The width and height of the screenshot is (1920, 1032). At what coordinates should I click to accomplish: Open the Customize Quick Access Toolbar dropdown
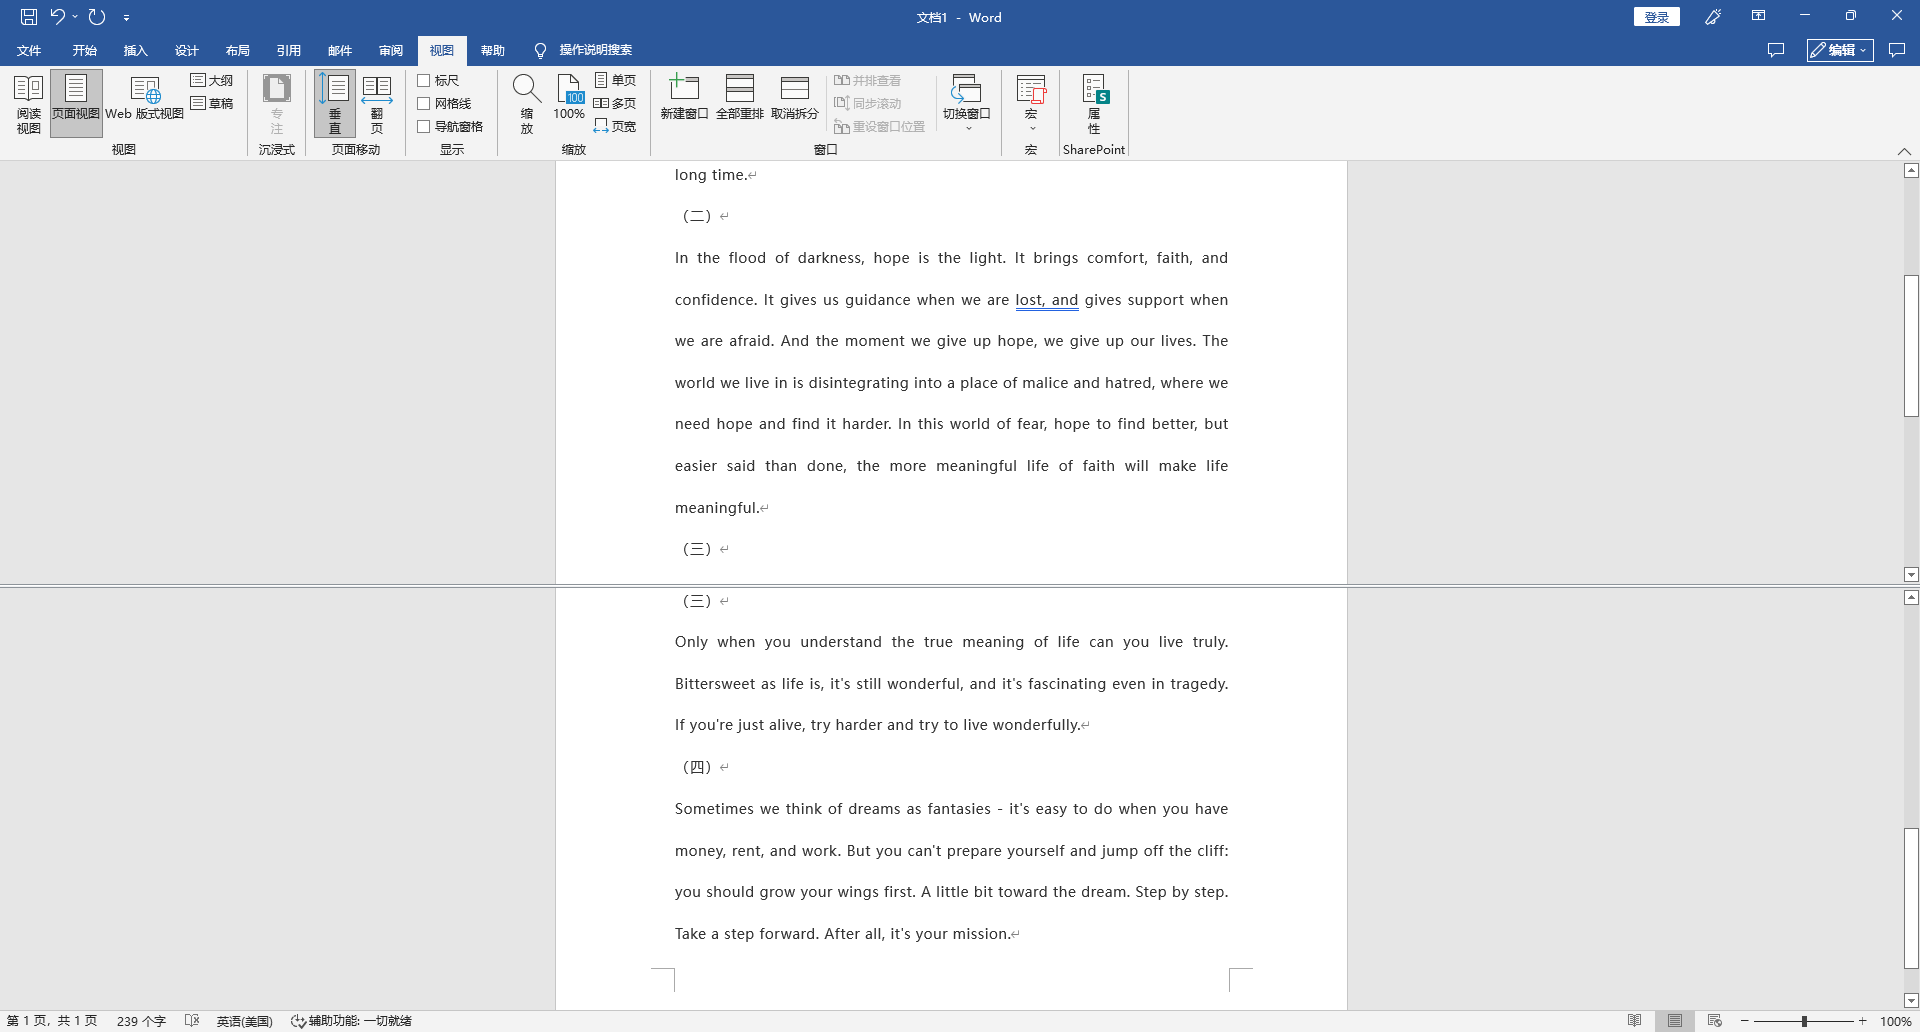click(126, 18)
